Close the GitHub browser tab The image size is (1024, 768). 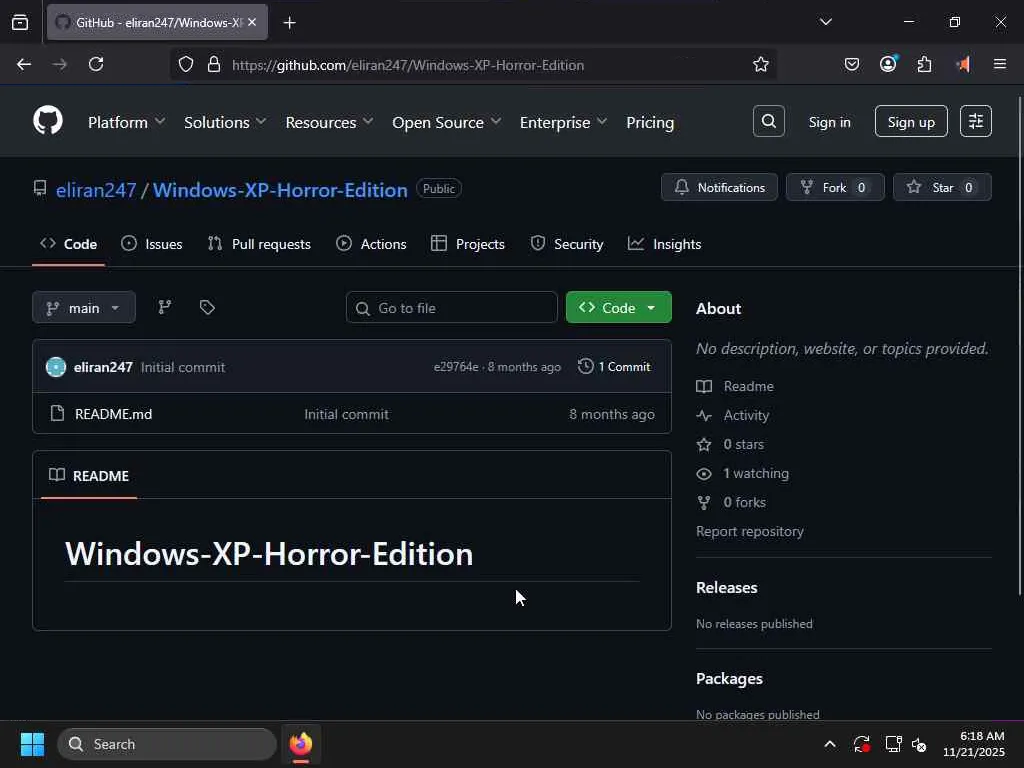pos(252,22)
